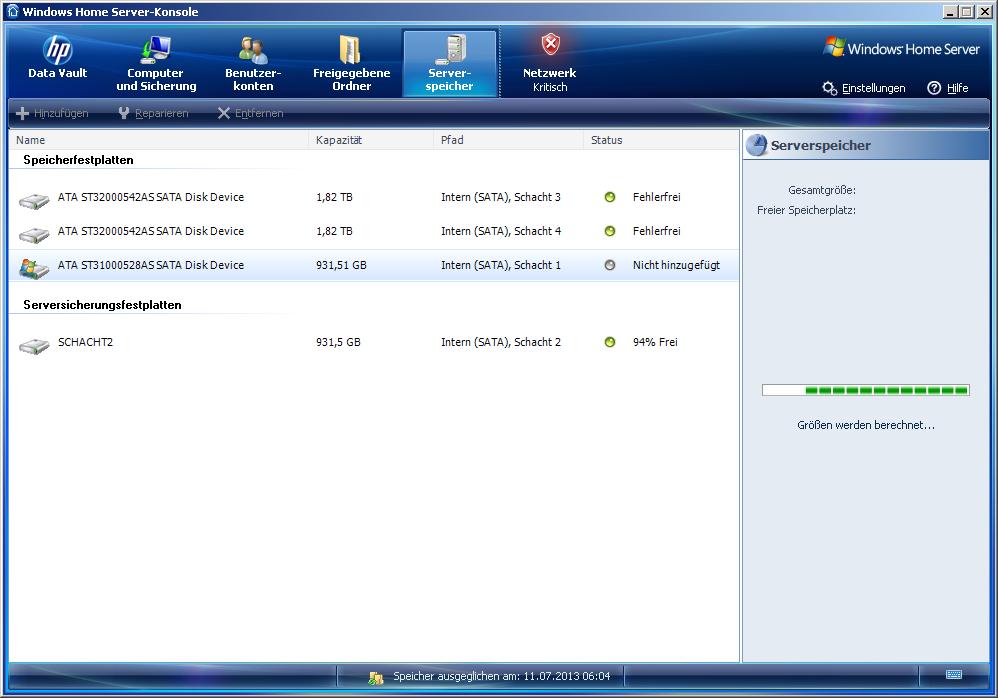
Task: Select the Serverspeicher tab
Action: tap(449, 63)
